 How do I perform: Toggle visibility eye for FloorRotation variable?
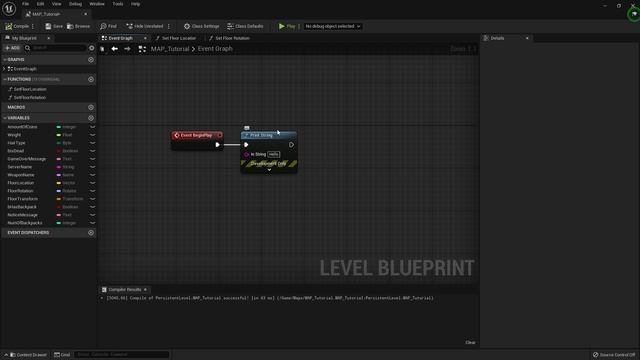[92, 191]
